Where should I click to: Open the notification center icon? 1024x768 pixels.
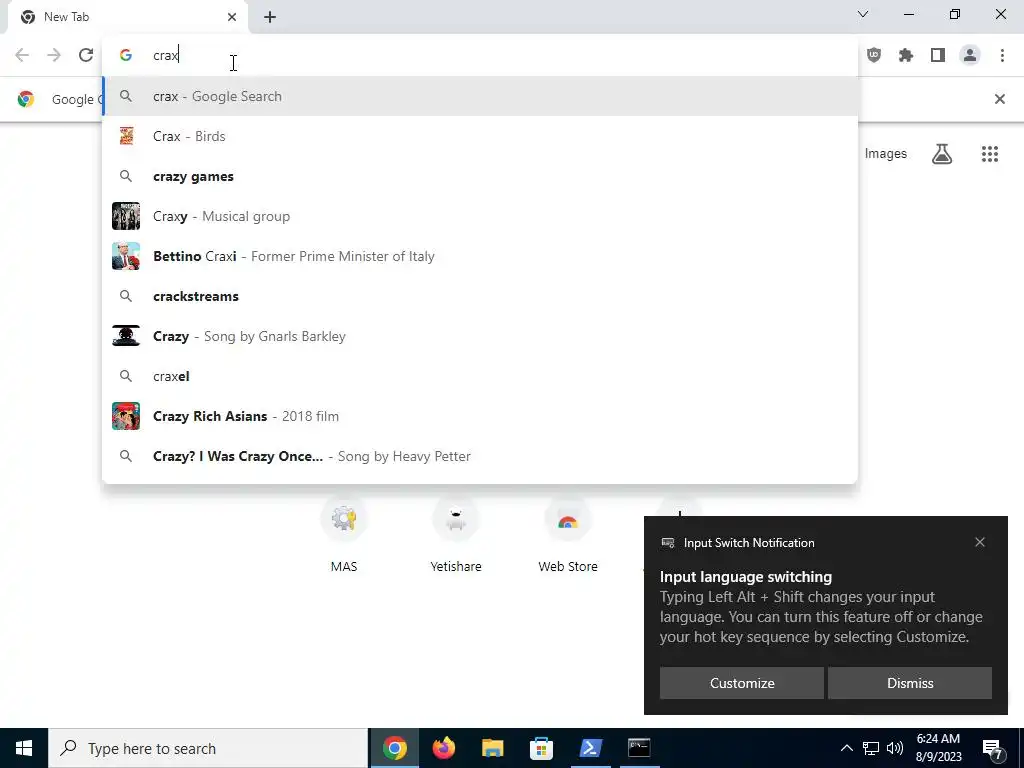coord(993,748)
